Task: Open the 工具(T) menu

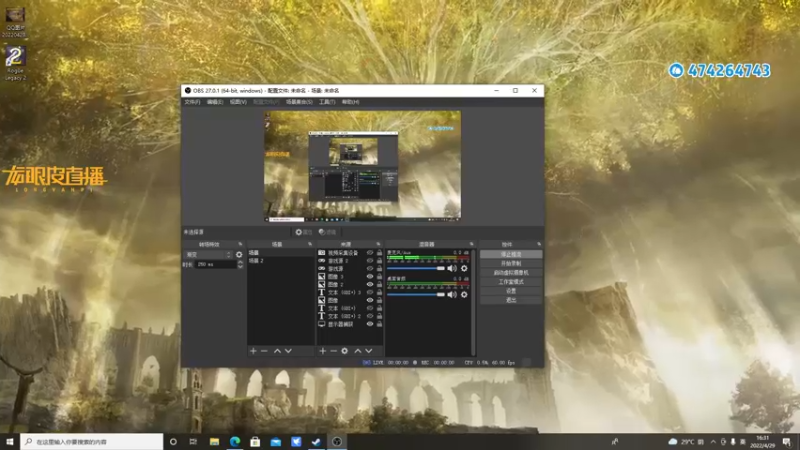Action: click(x=327, y=102)
